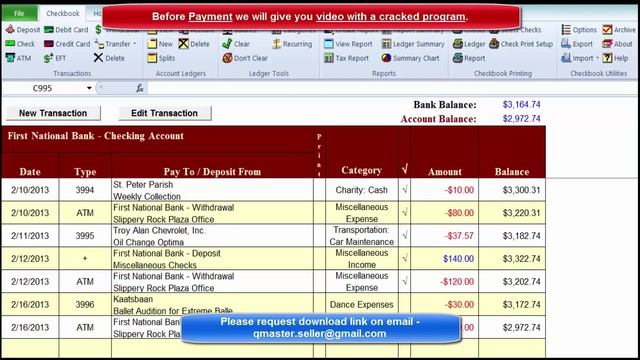Click Ledger in Checkbook Printing group

[x=469, y=44]
